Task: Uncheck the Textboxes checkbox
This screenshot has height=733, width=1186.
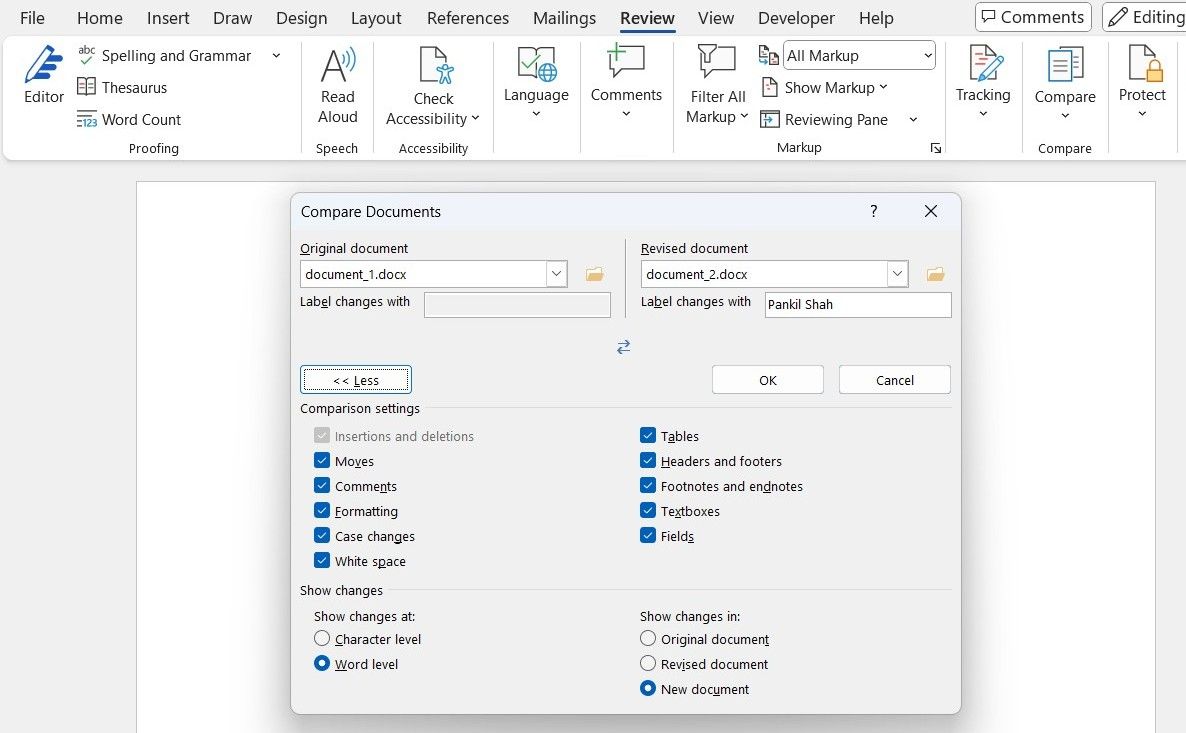Action: [647, 510]
